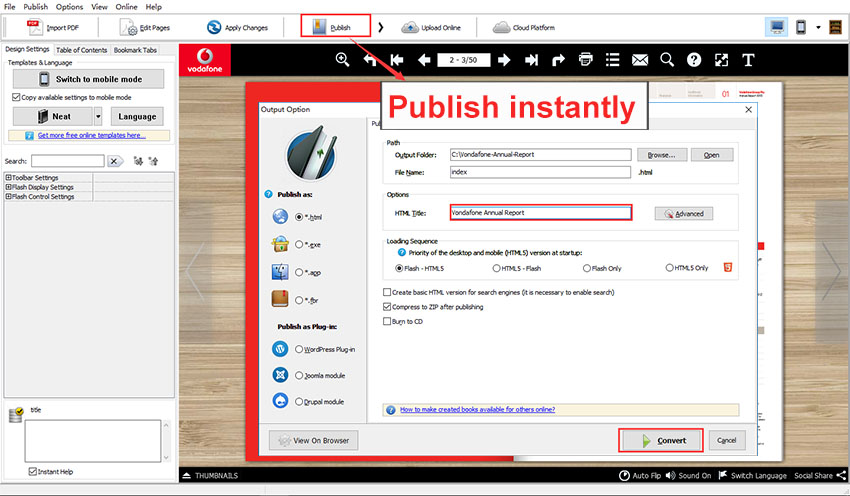Go to the first page of flipbook

(397, 60)
